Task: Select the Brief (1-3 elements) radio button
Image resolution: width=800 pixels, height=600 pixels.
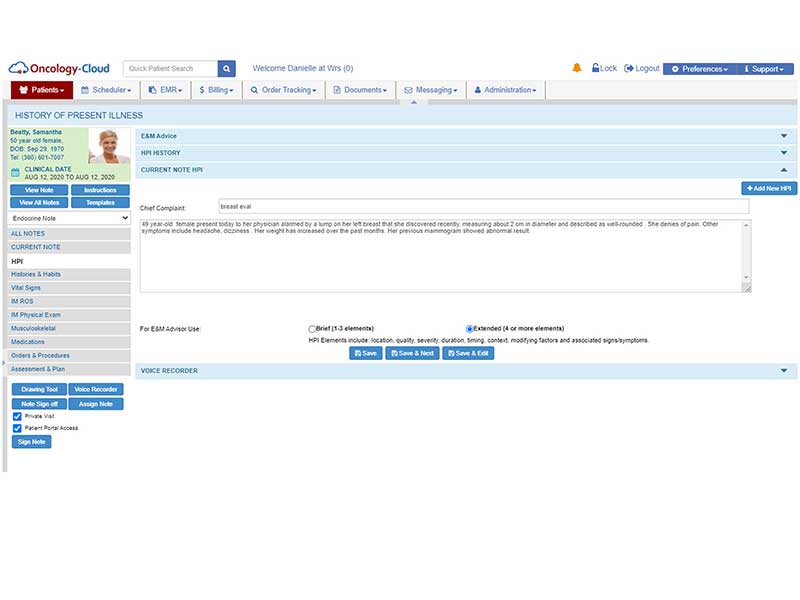Action: 312,329
